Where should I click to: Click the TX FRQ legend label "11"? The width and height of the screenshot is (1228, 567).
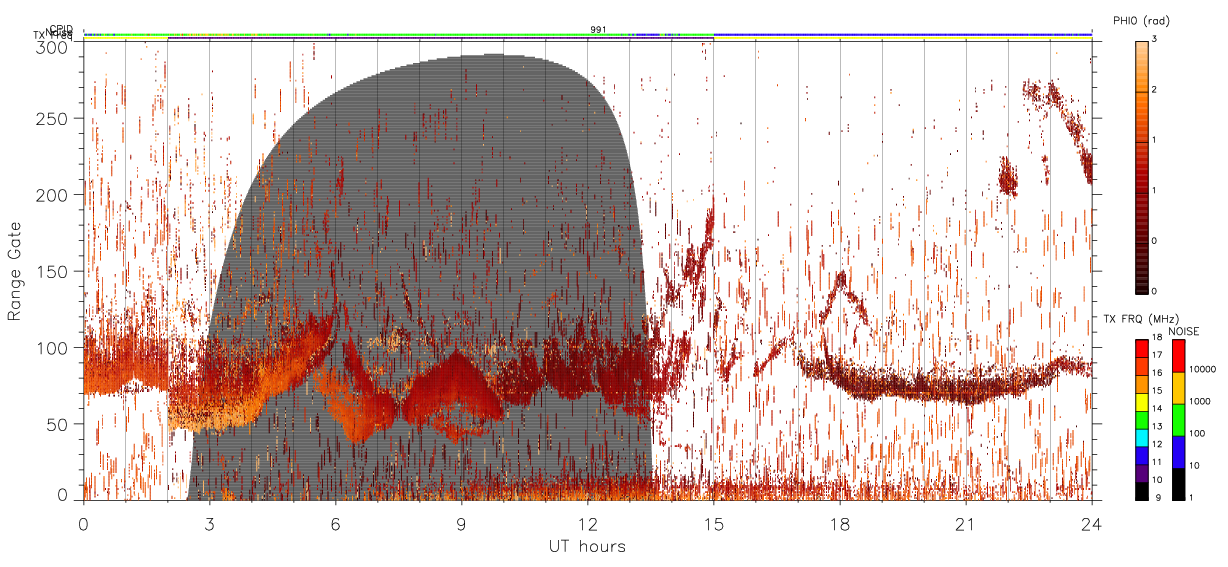click(1156, 462)
